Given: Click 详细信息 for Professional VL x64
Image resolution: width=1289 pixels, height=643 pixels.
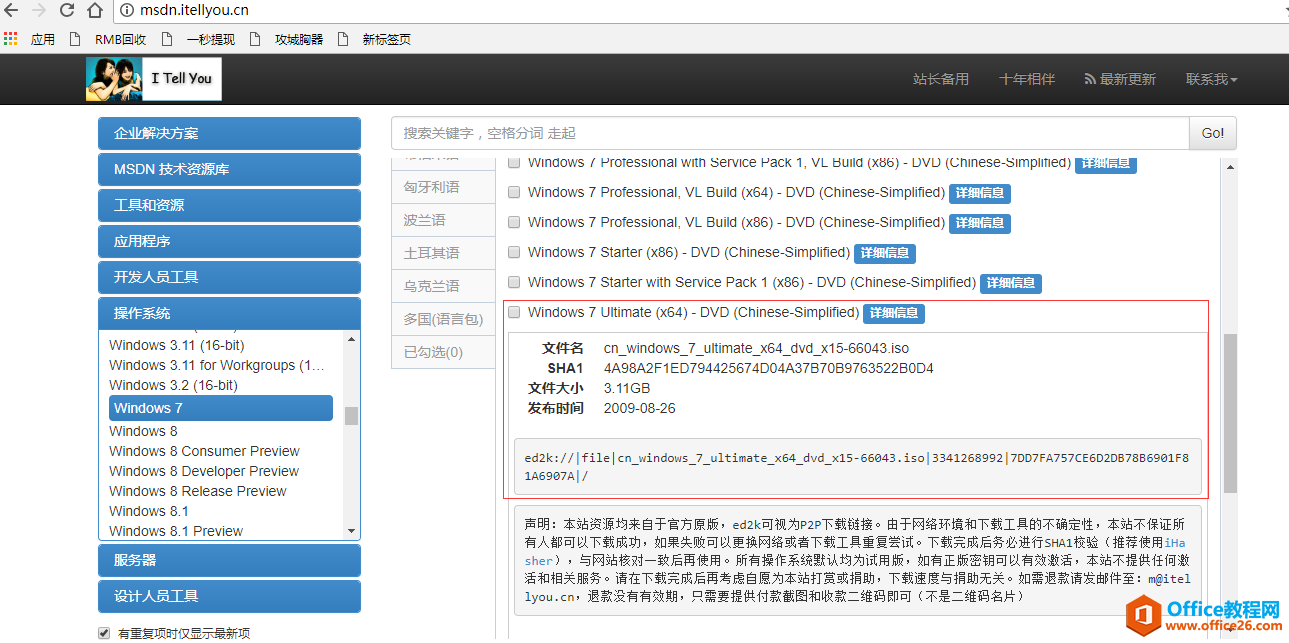Looking at the screenshot, I should (x=980, y=193).
